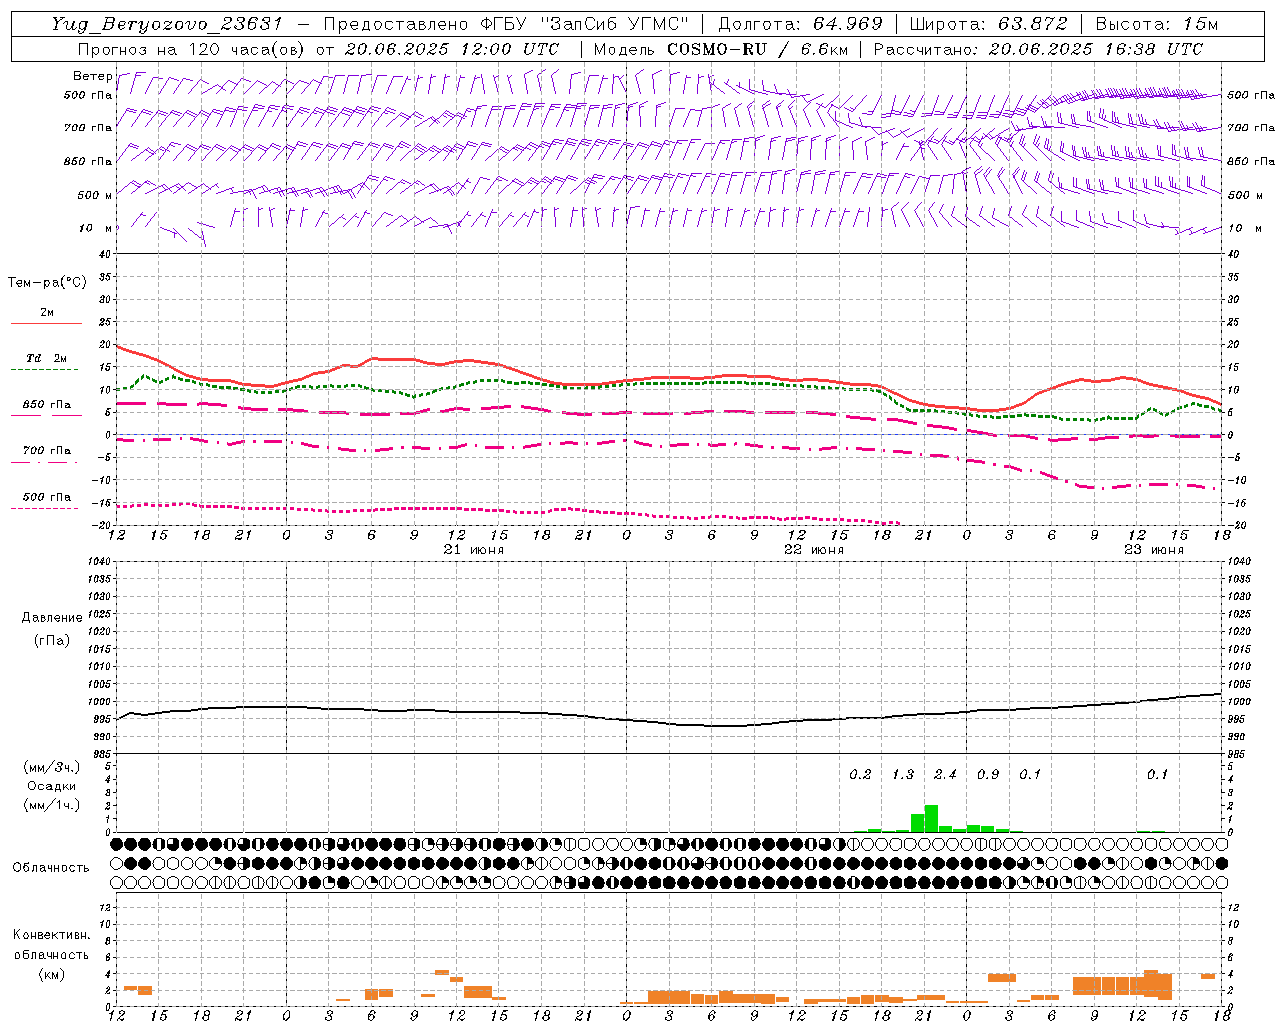Select the longitude text Долгота: 64.969
The height and width of the screenshot is (1024, 1280).
pos(800,24)
